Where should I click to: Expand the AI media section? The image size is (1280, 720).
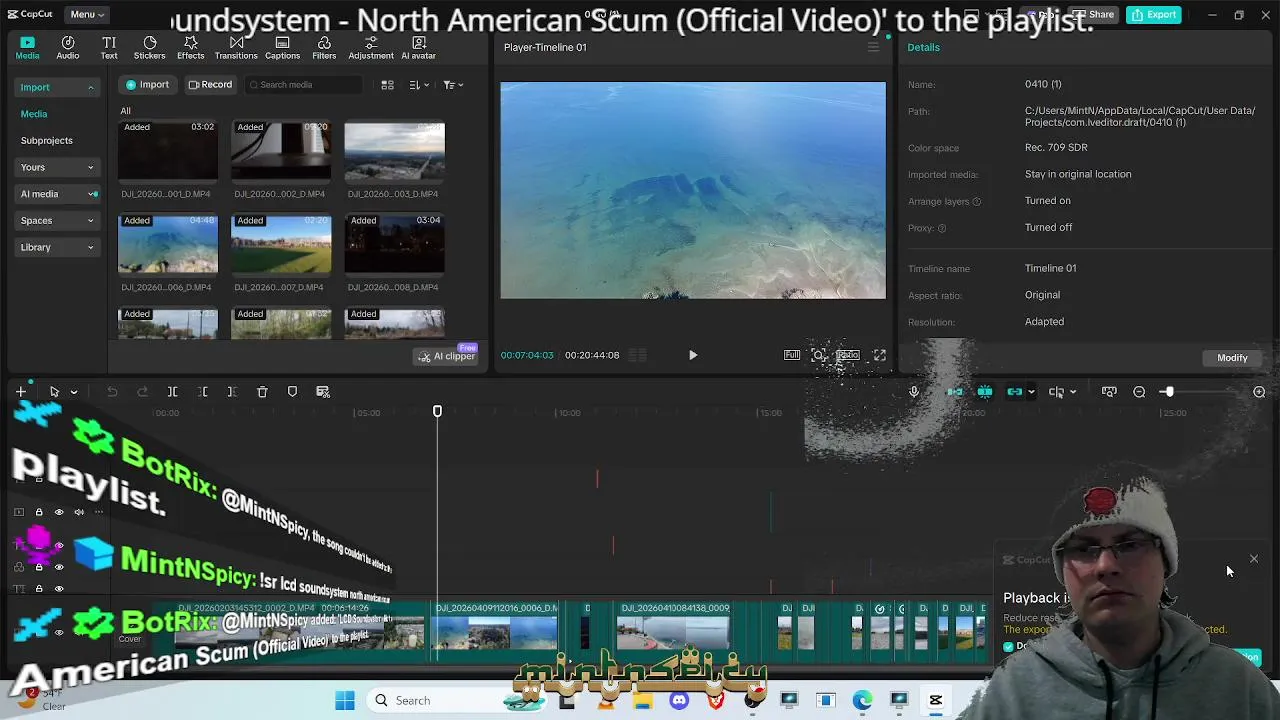tap(93, 194)
